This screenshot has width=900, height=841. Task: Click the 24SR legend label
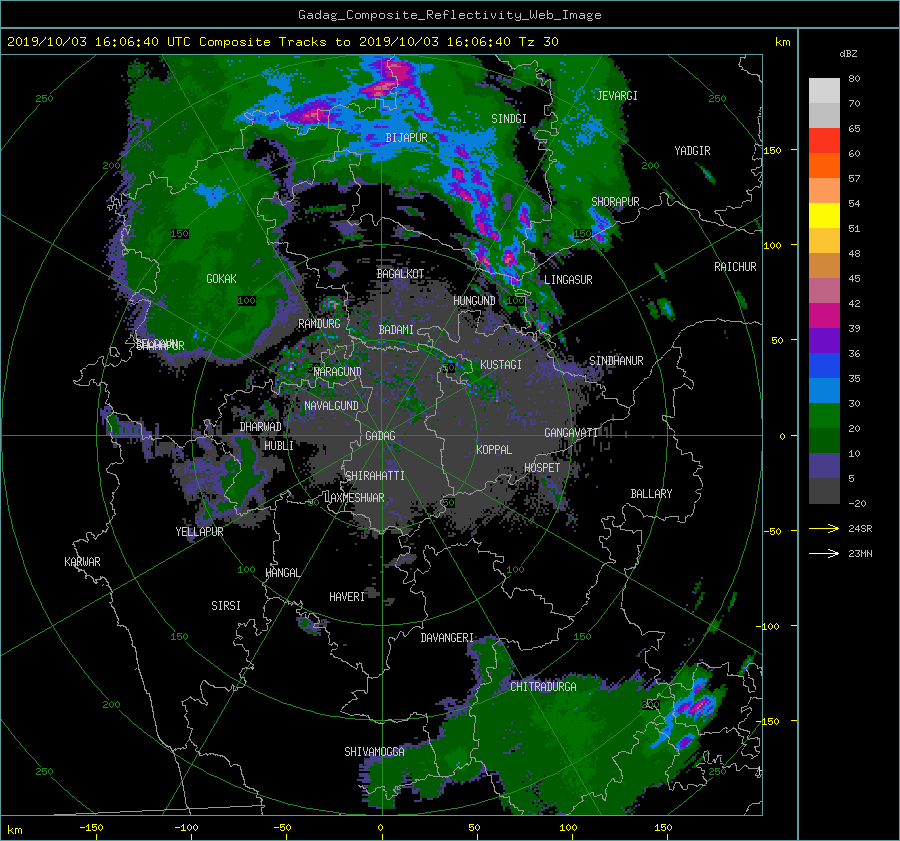pyautogui.click(x=860, y=529)
